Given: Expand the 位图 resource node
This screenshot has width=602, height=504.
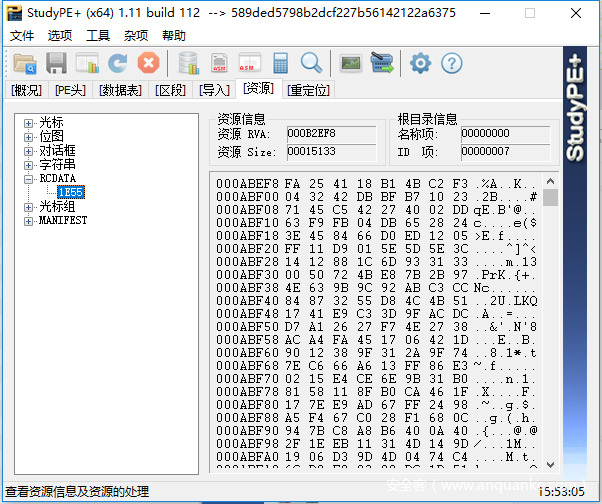Looking at the screenshot, I should pyautogui.click(x=29, y=136).
